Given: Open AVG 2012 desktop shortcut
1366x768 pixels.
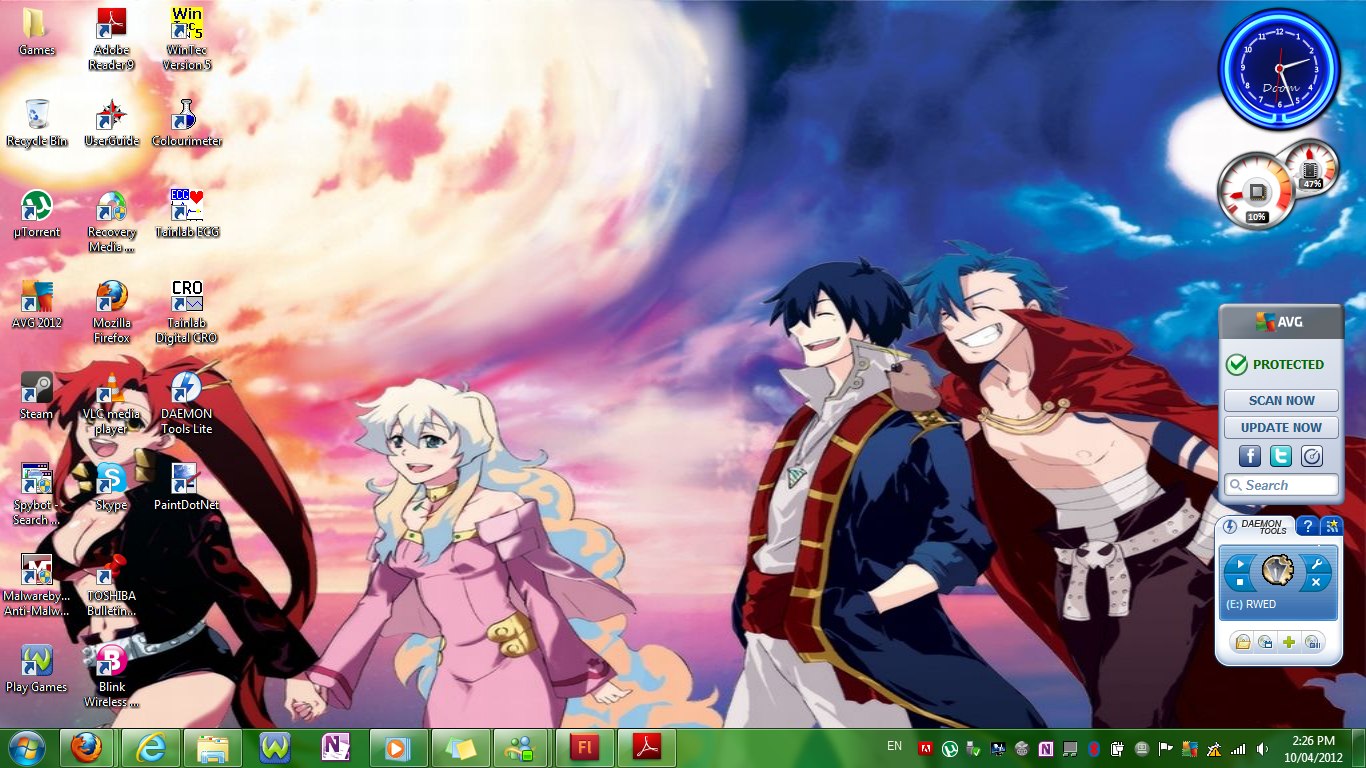Looking at the screenshot, I should tap(37, 305).
